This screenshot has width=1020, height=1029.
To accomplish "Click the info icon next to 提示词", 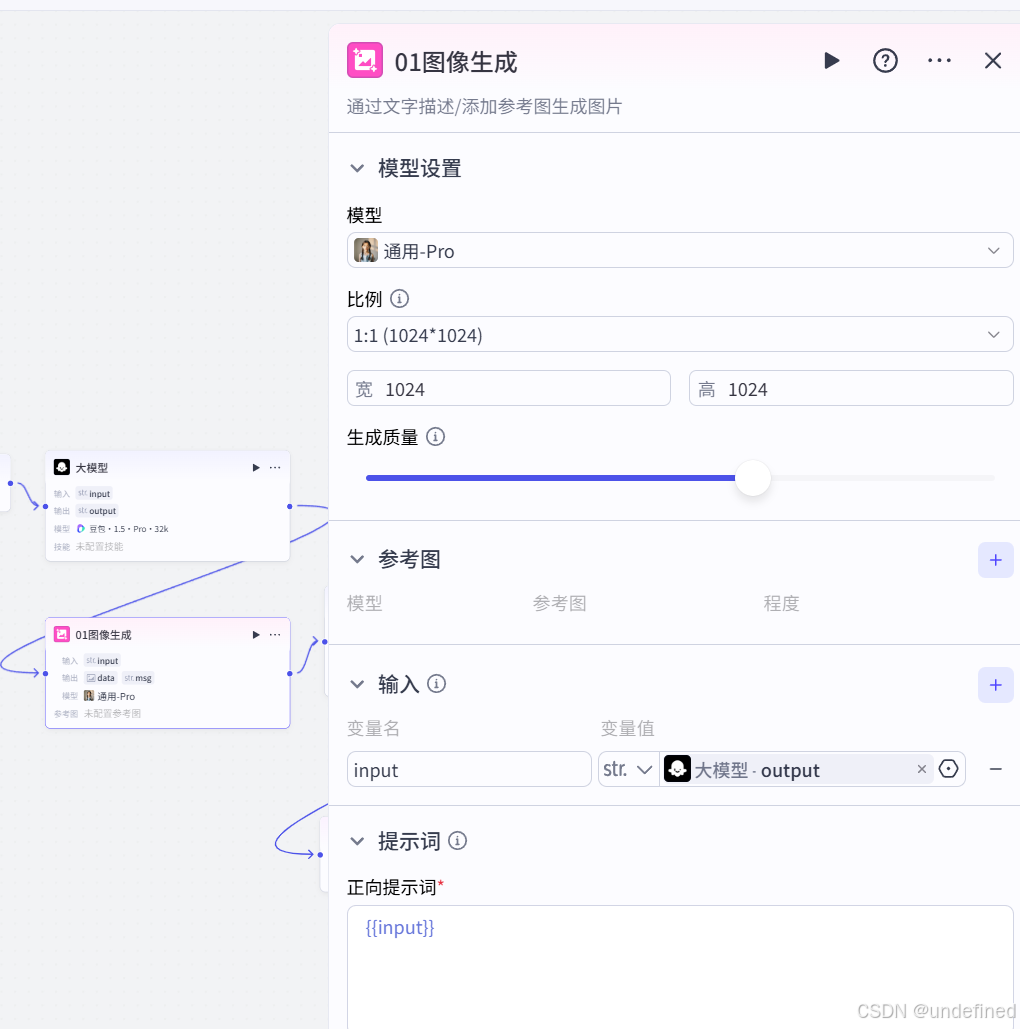I will [457, 841].
